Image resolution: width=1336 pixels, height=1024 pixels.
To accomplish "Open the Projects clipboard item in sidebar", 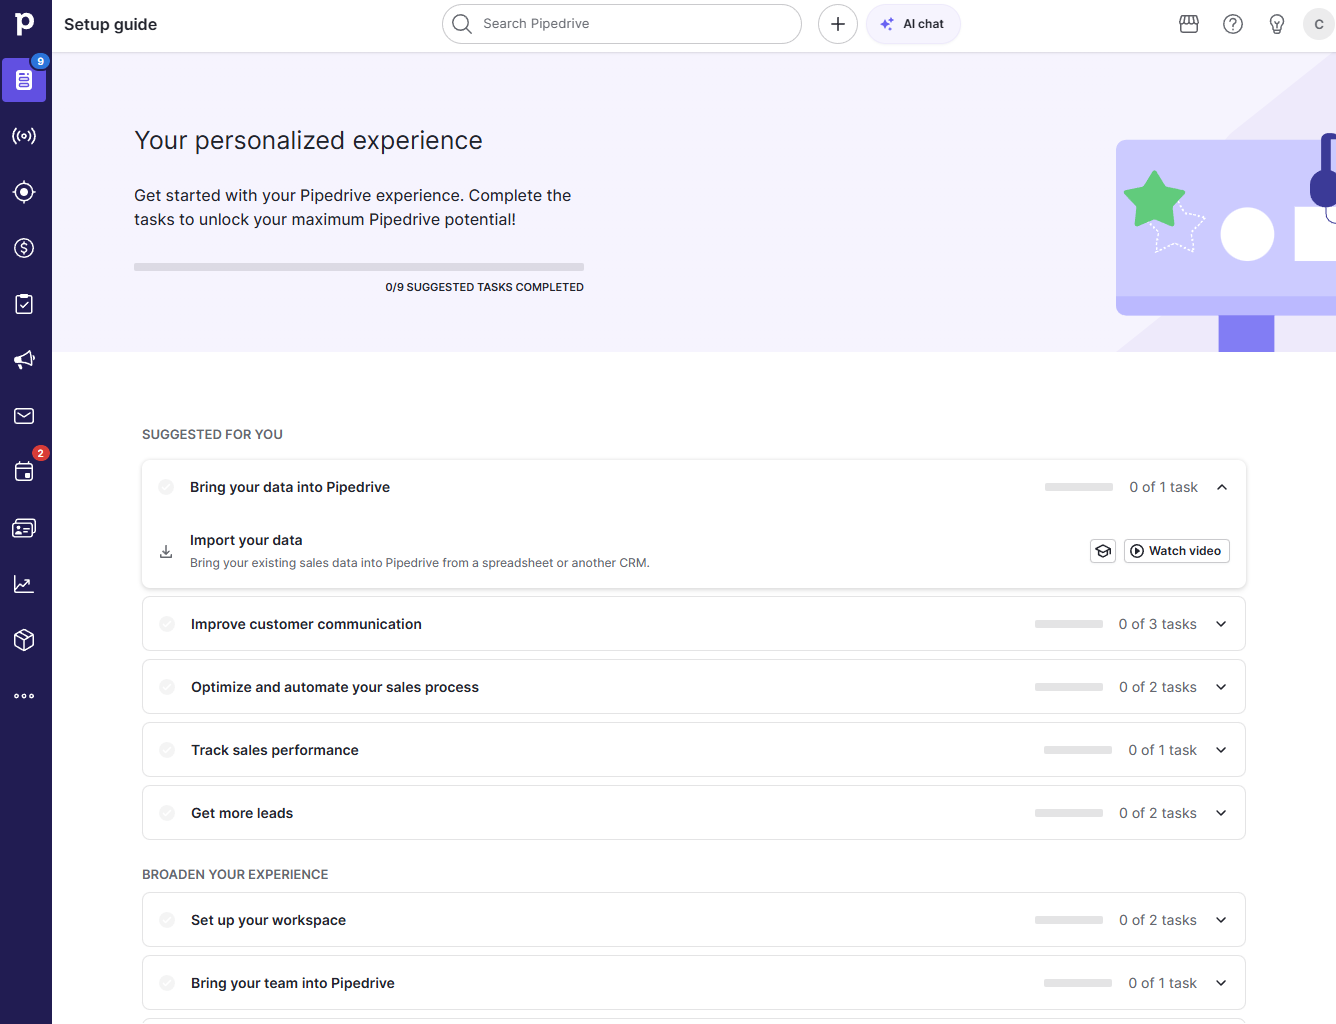I will pyautogui.click(x=24, y=304).
